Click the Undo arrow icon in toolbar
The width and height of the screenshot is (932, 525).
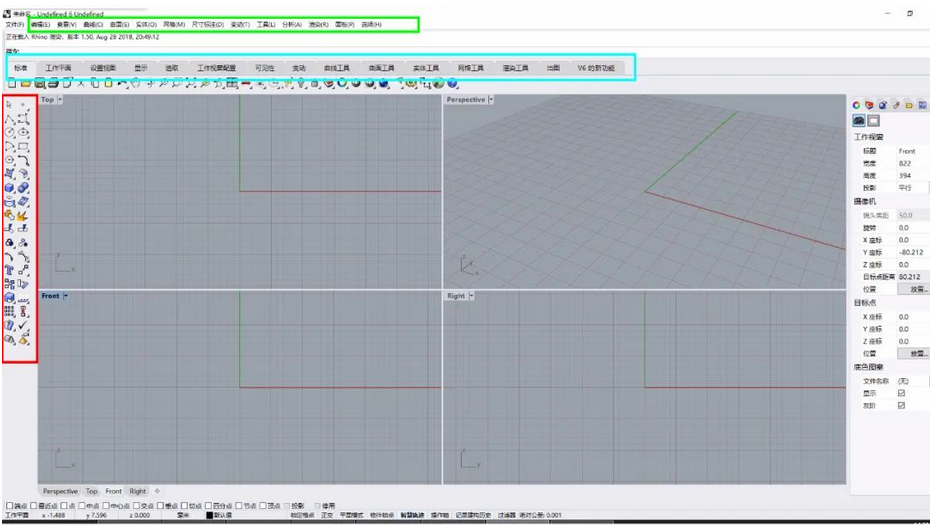pyautogui.click(x=123, y=84)
